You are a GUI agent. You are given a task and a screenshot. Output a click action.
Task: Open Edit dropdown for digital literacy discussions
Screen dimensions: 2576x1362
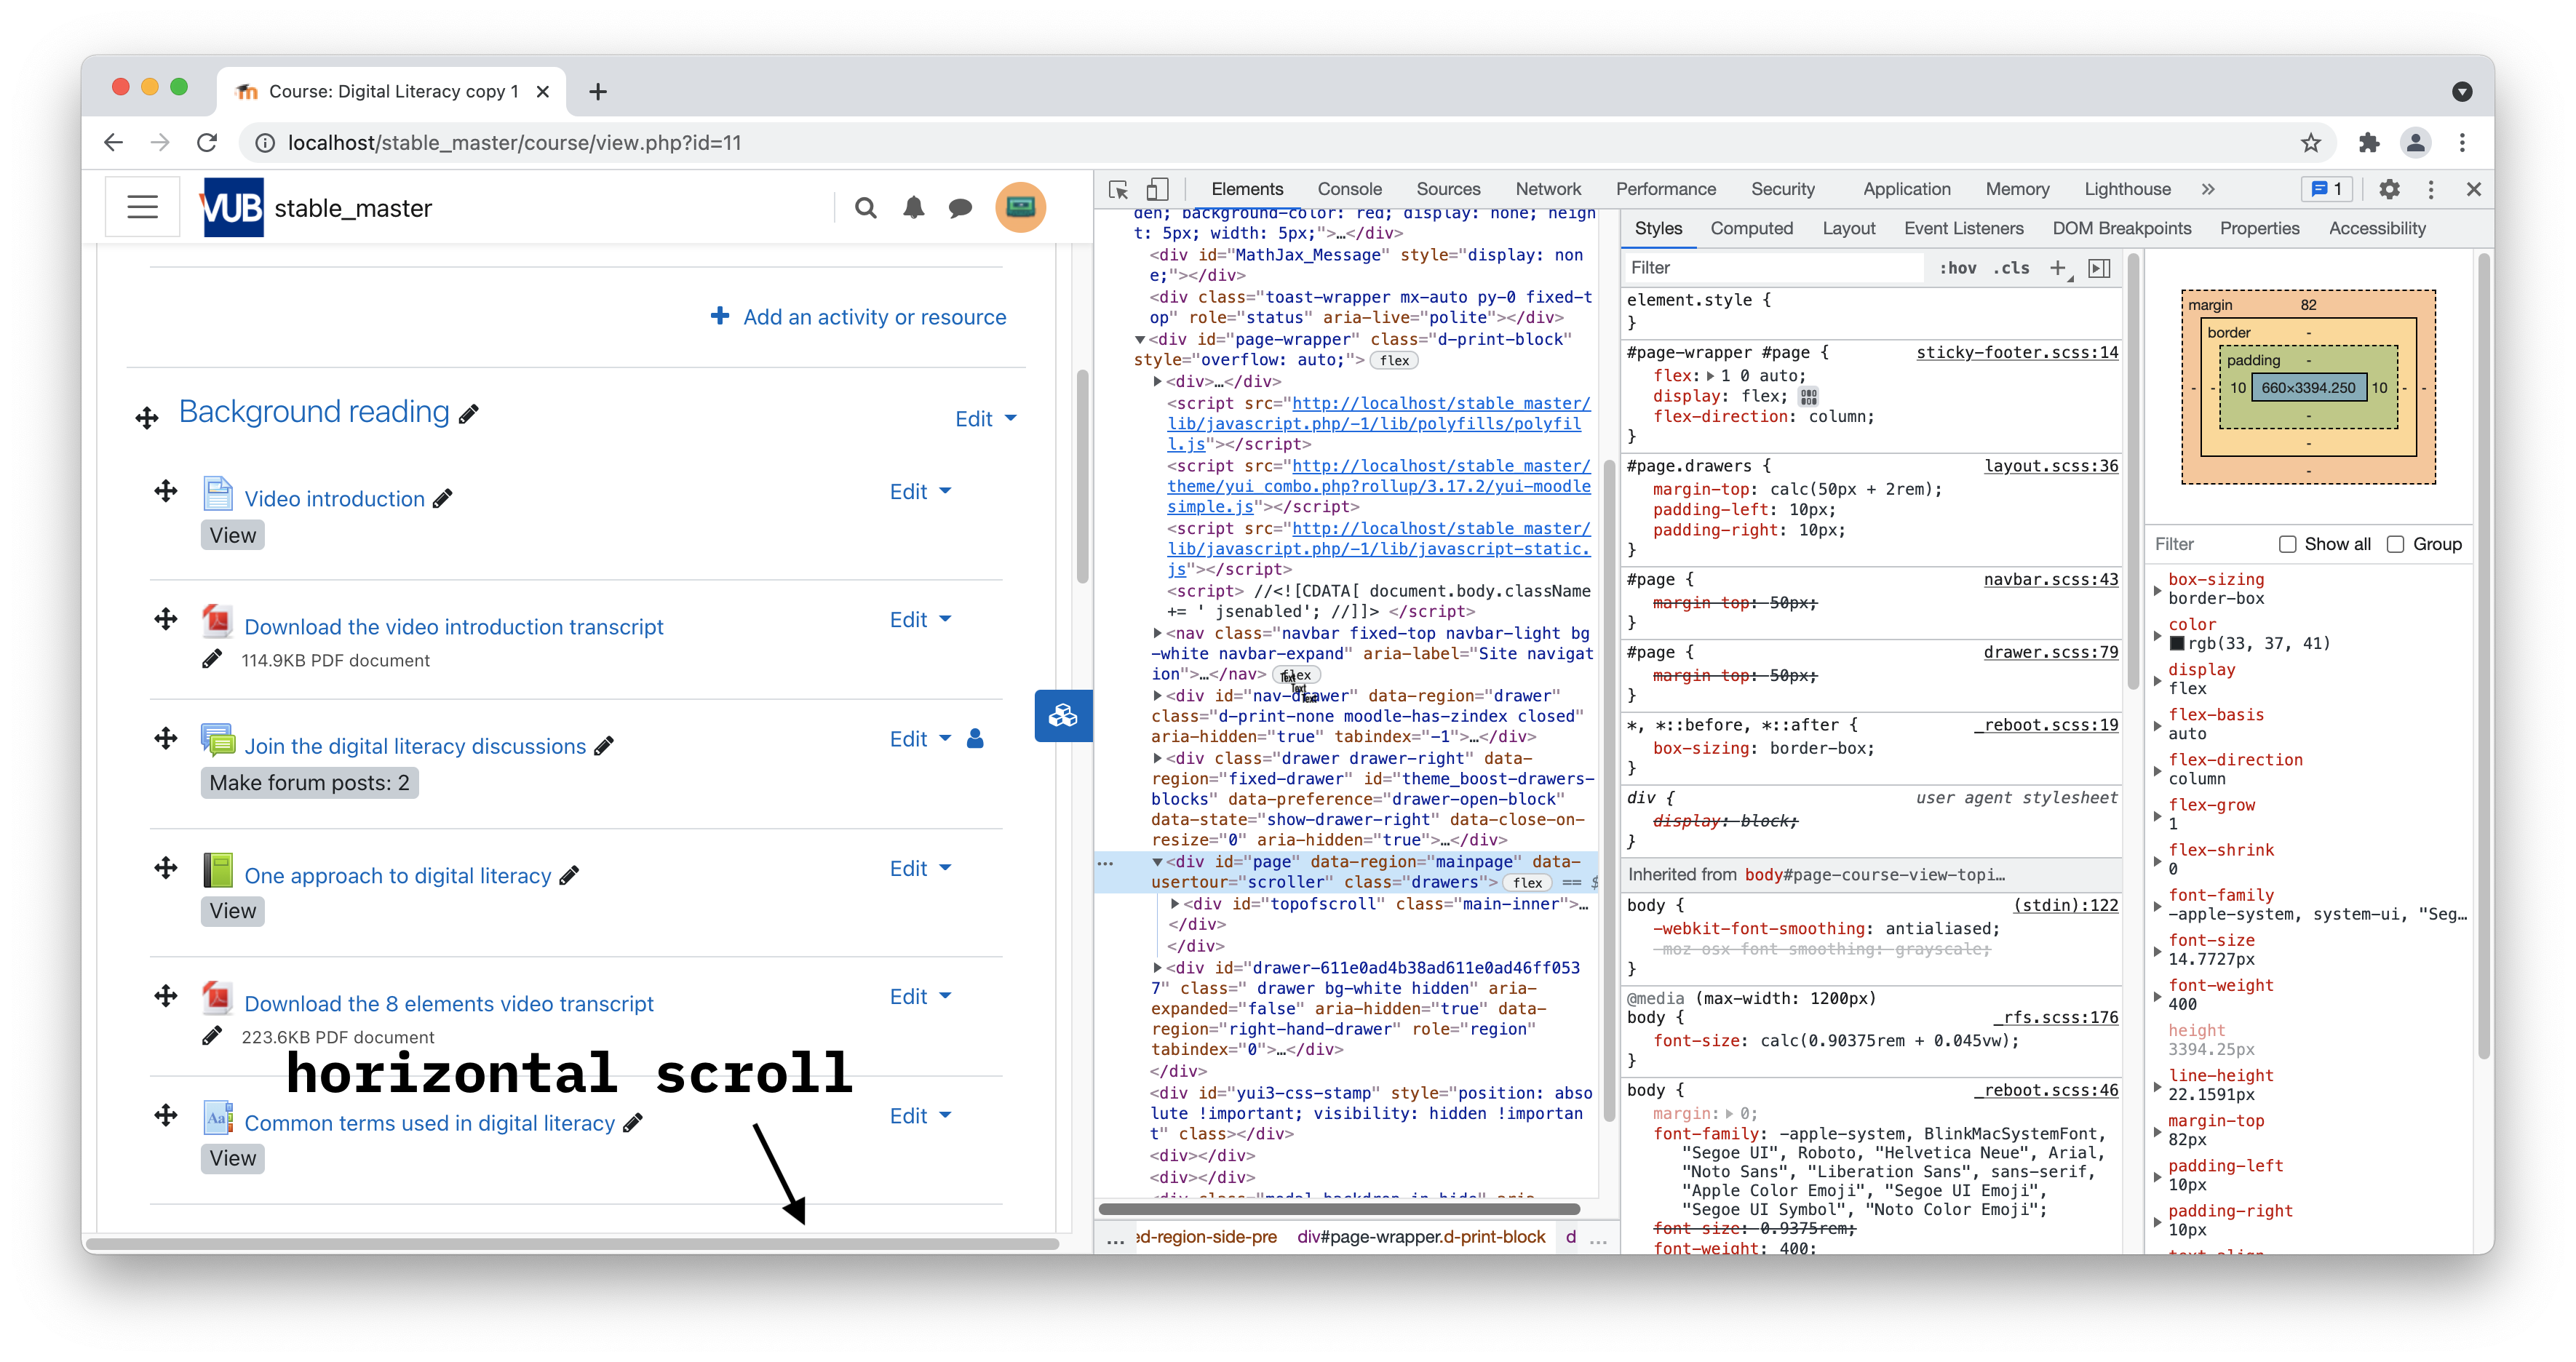[920, 739]
